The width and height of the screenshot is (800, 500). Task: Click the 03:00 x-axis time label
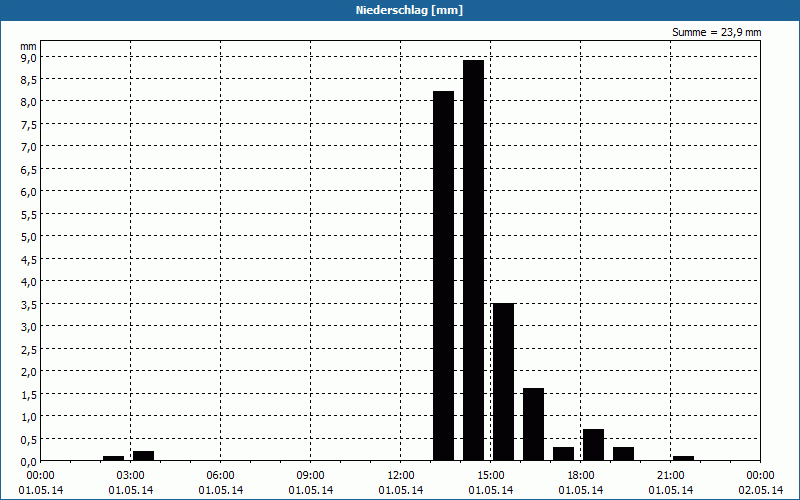(131, 476)
